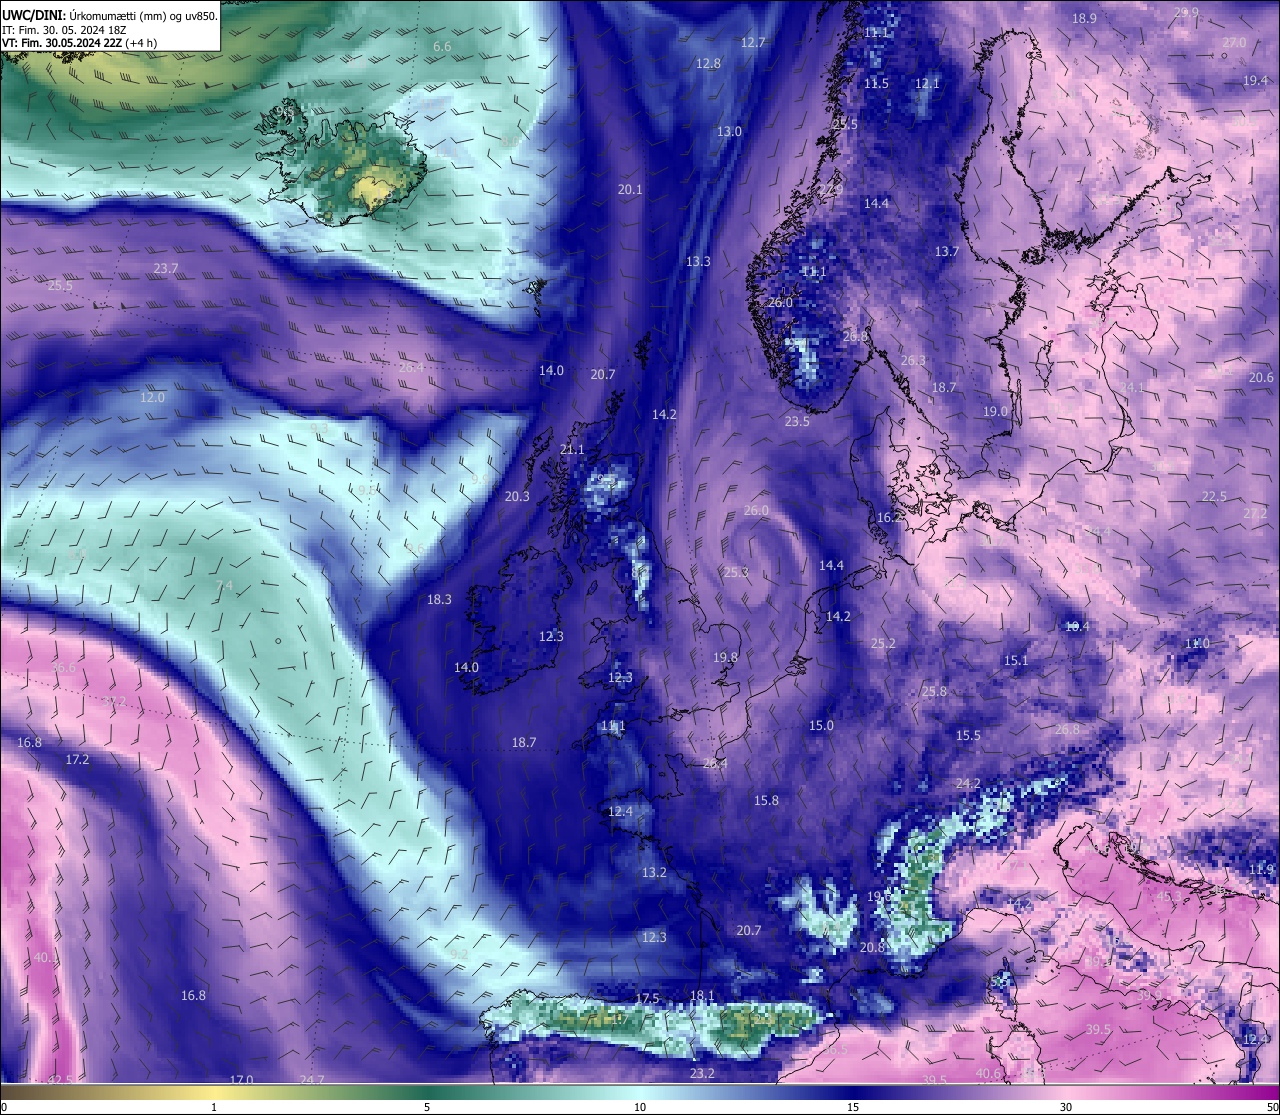Image resolution: width=1280 pixels, height=1115 pixels.
Task: Click the 20.3 value label
Action: [517, 497]
